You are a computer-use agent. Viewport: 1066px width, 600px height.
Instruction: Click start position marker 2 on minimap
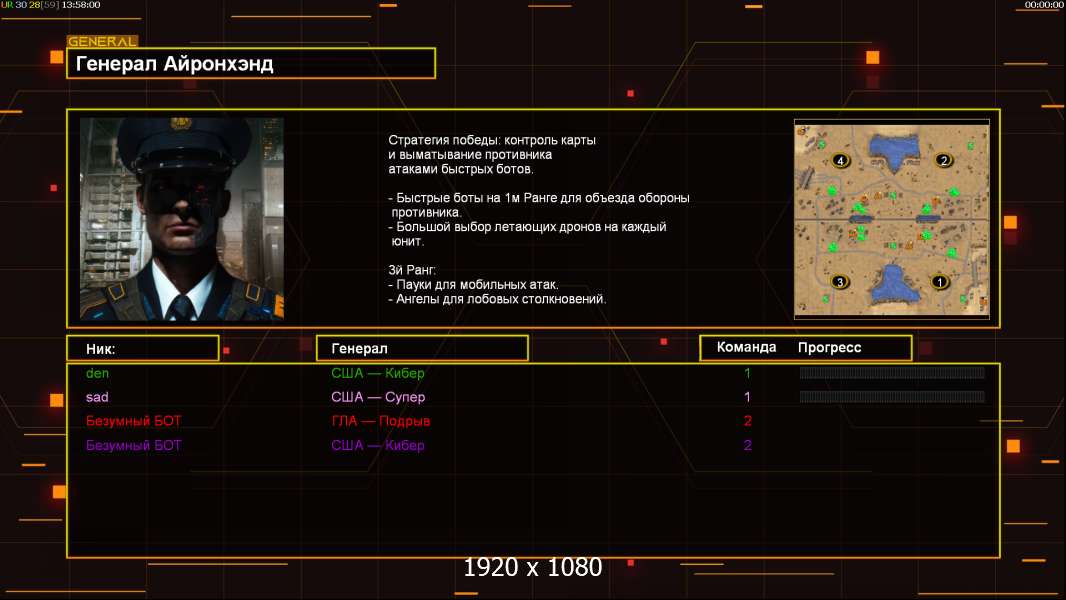943,160
